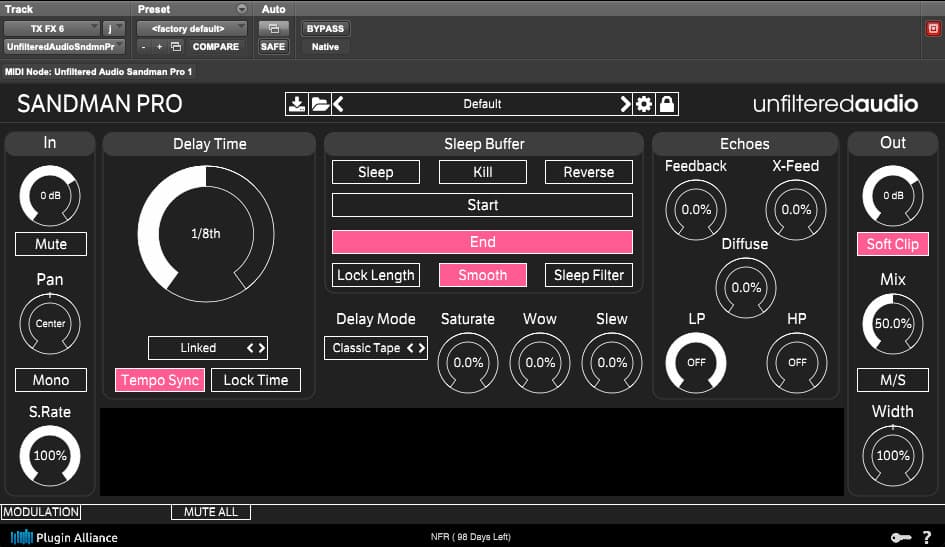Click the output gain 0 dB knob
Image resolution: width=945 pixels, height=547 pixels.
(893, 196)
